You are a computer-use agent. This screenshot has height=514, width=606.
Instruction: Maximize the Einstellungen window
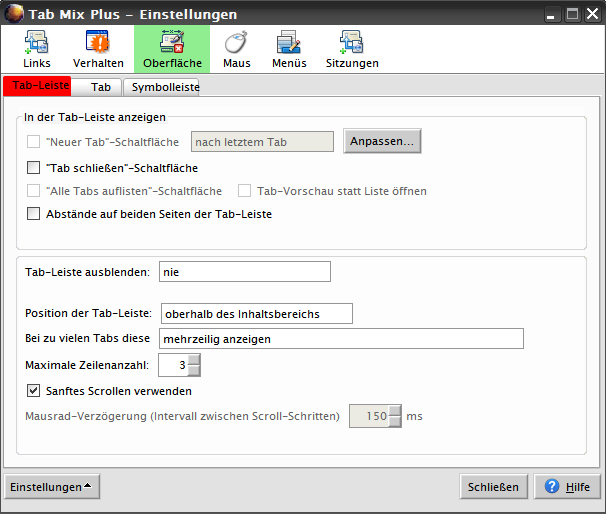point(572,14)
